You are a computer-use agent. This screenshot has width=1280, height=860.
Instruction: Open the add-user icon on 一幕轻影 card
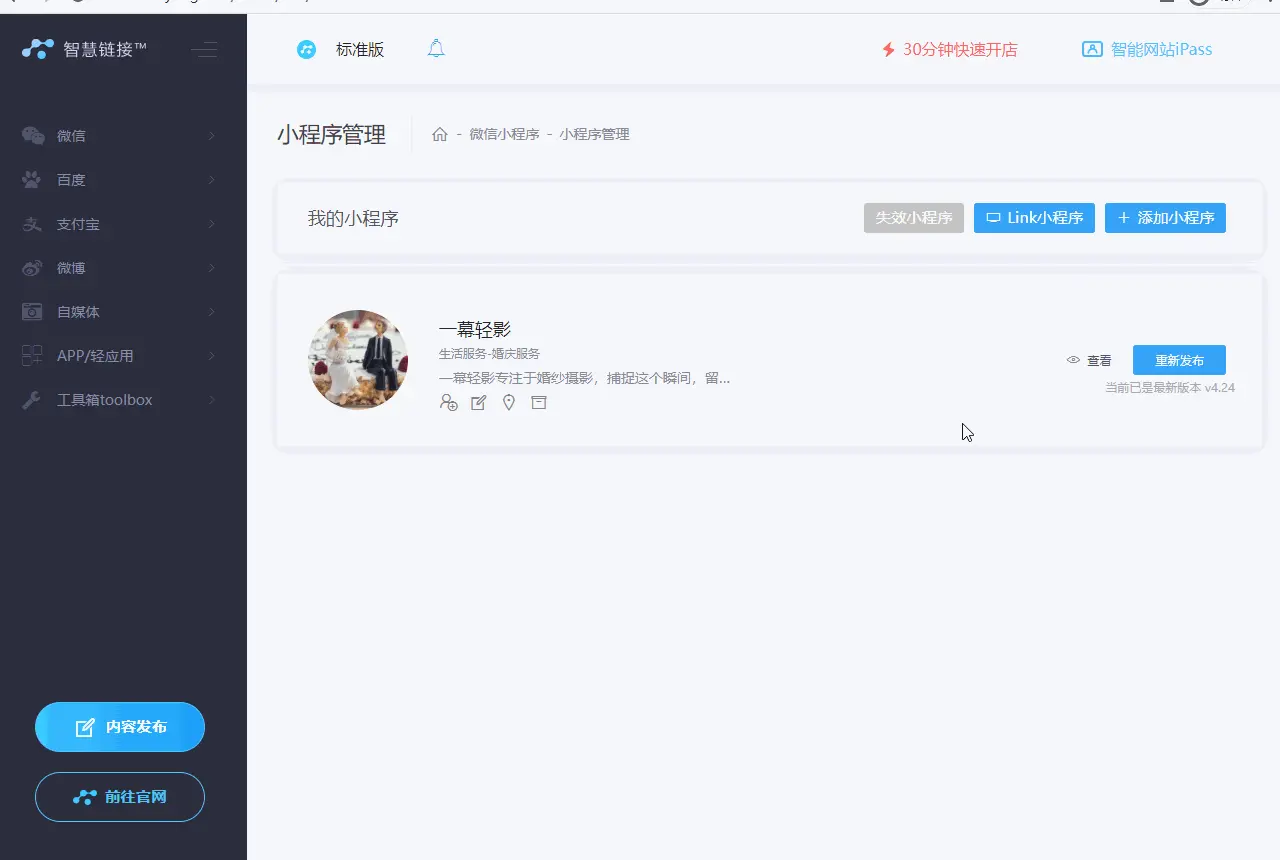point(449,402)
